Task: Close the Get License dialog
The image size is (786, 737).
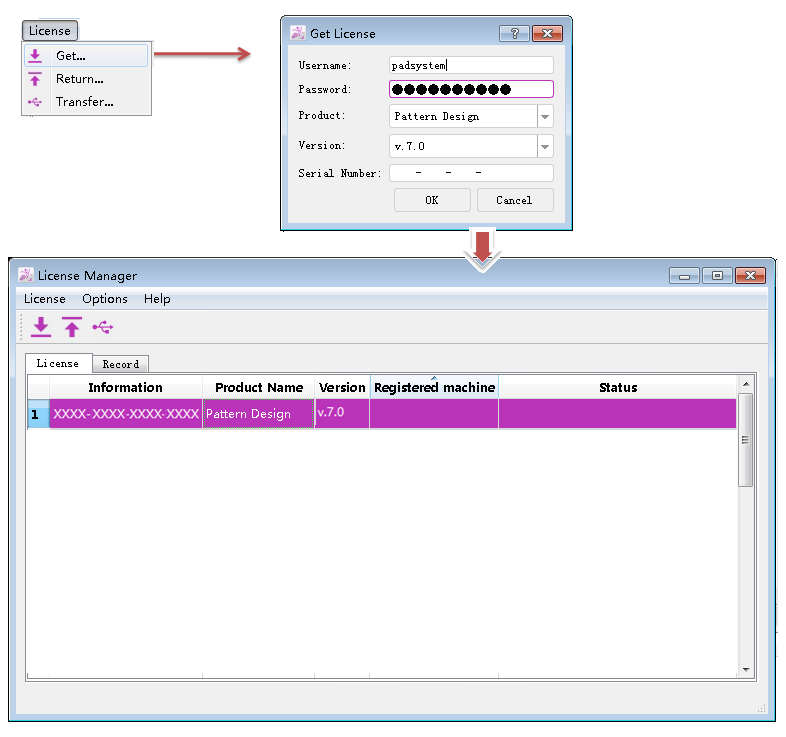Action: (546, 33)
